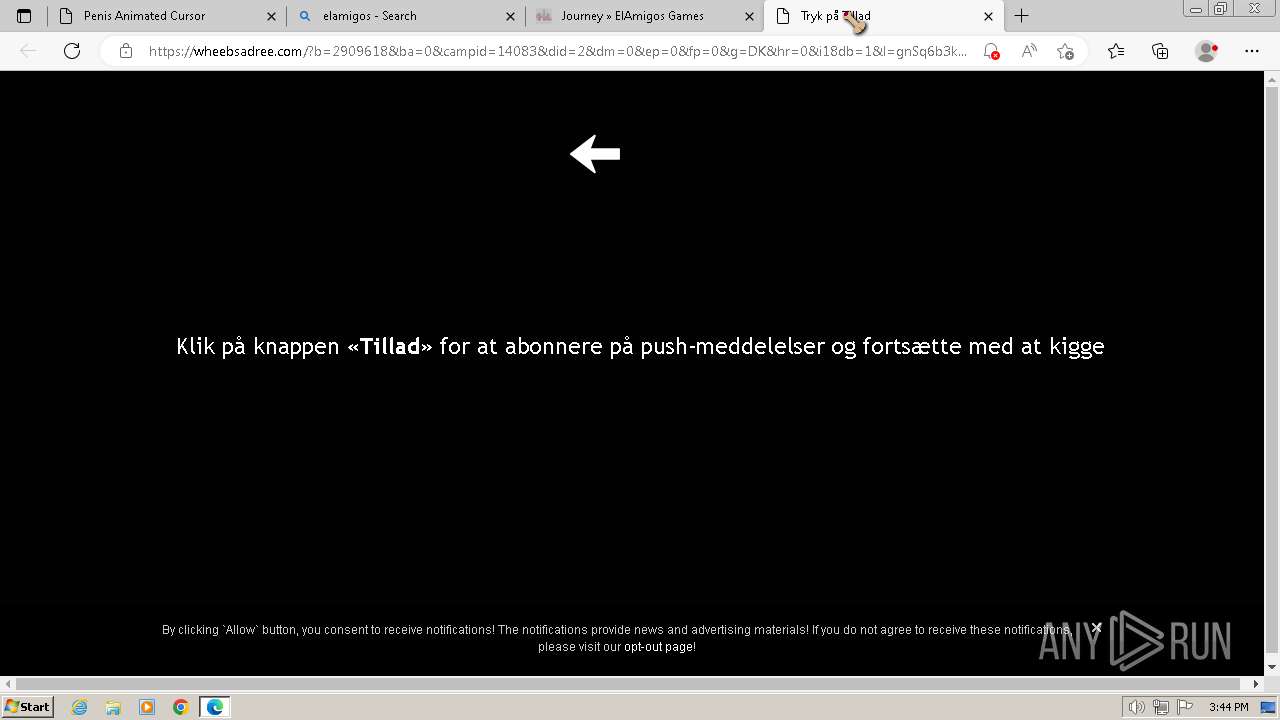Open the browser profile icon
Viewport: 1280px width, 720px height.
[1207, 51]
